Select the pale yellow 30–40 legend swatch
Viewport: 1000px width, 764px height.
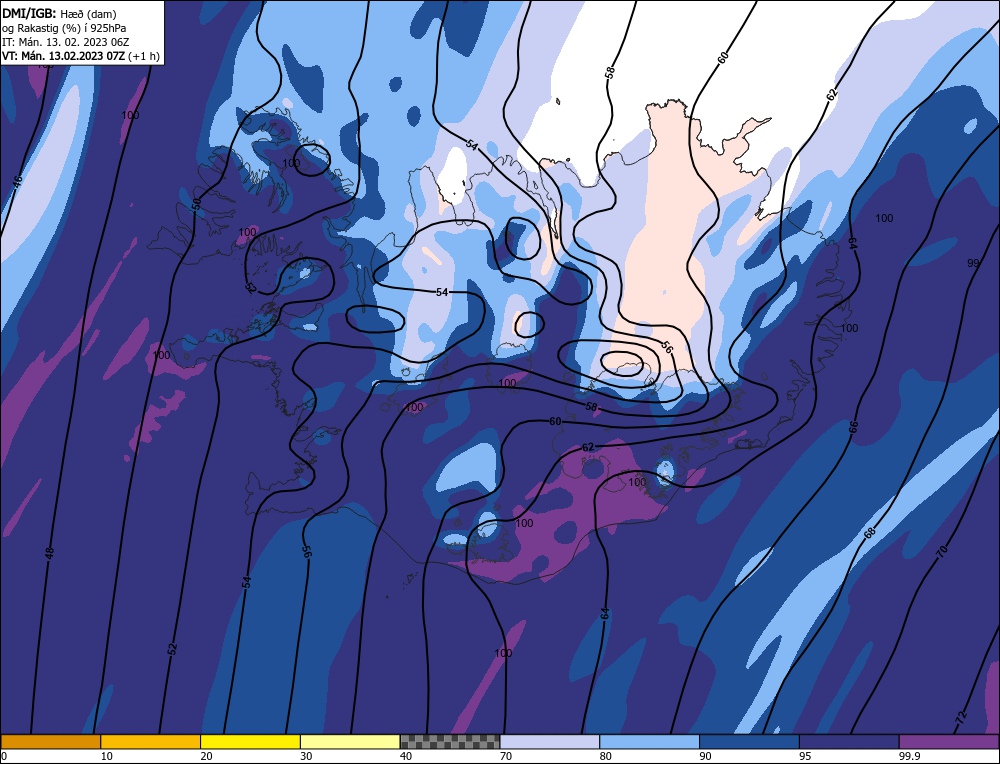350,741
